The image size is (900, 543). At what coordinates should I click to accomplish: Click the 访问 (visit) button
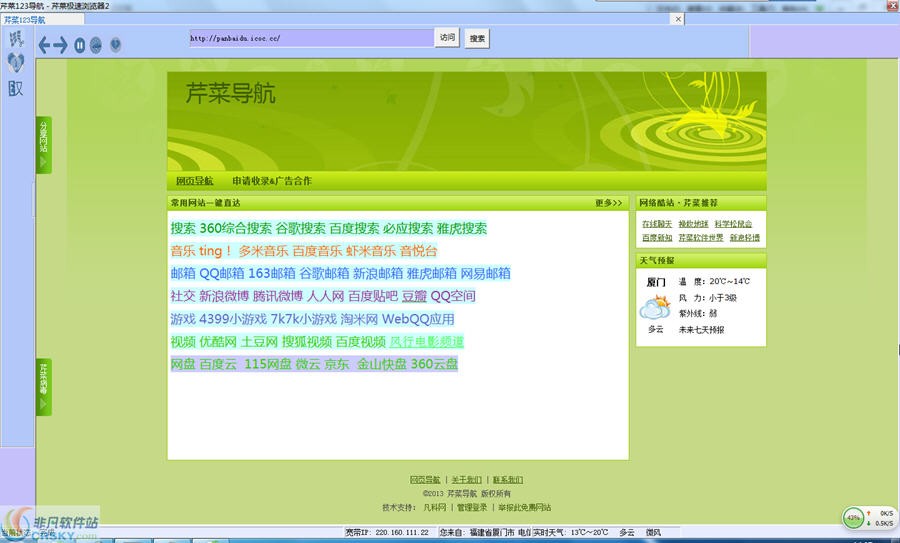click(x=447, y=37)
